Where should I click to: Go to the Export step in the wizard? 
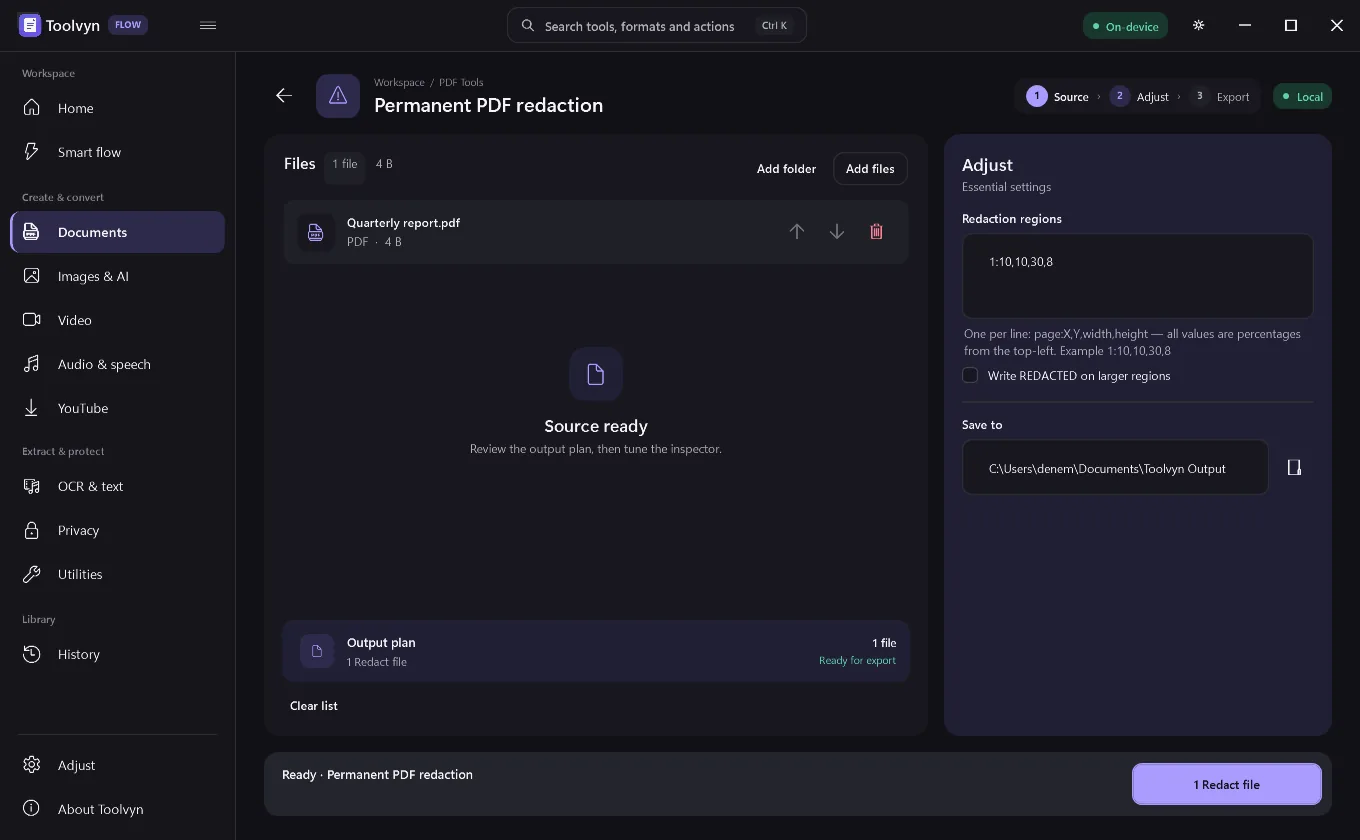(x=1220, y=97)
